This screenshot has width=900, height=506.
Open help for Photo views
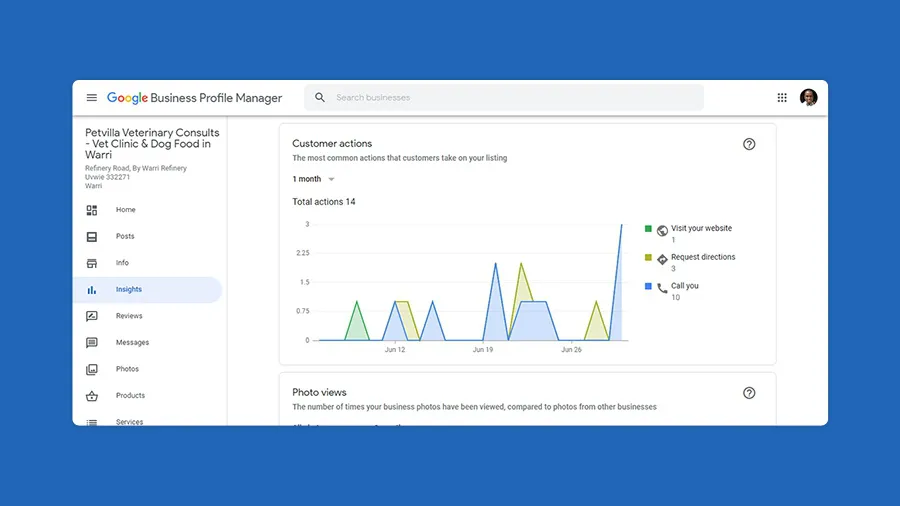[x=749, y=393]
